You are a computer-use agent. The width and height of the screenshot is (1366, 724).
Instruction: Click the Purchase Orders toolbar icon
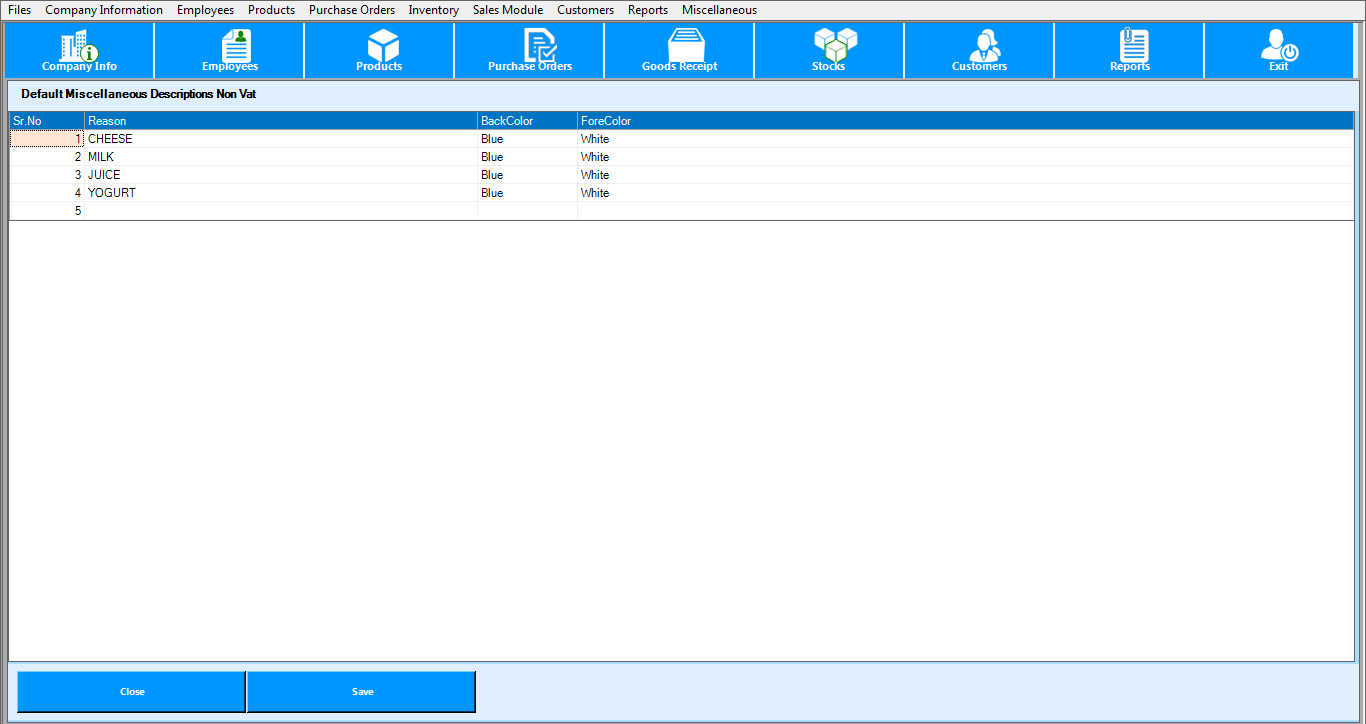[x=529, y=50]
